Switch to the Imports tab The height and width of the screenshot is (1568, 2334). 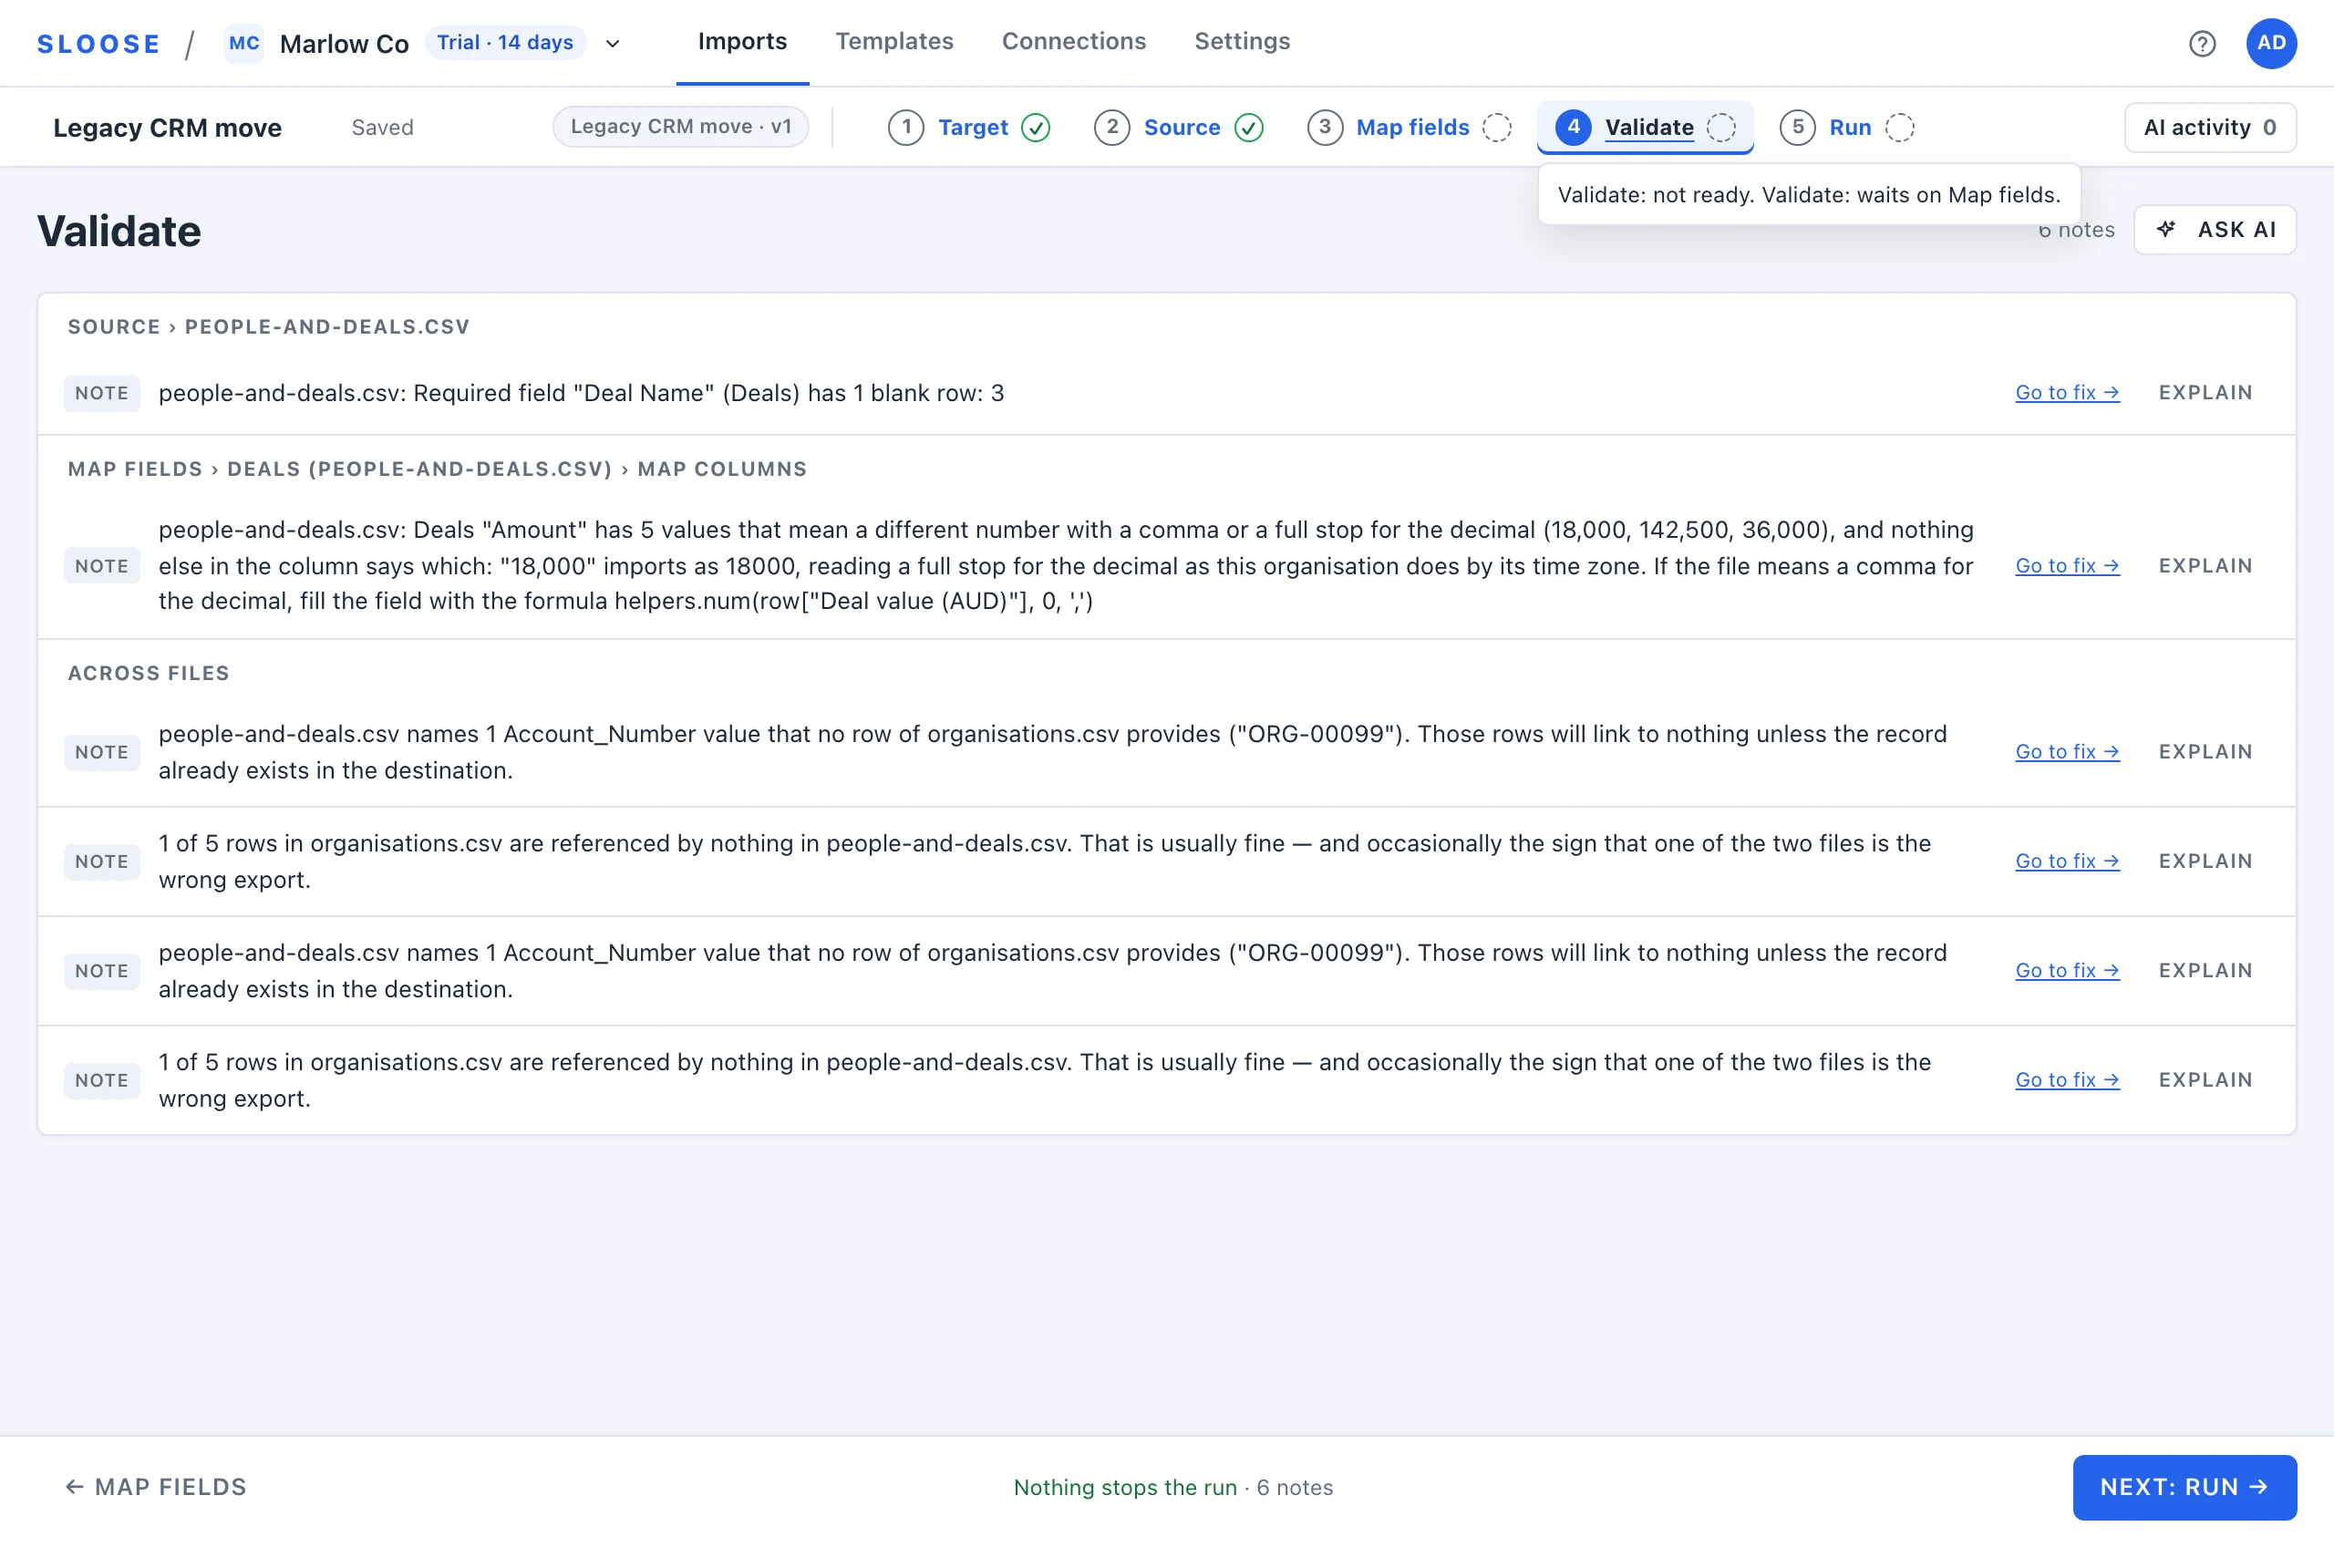[742, 42]
